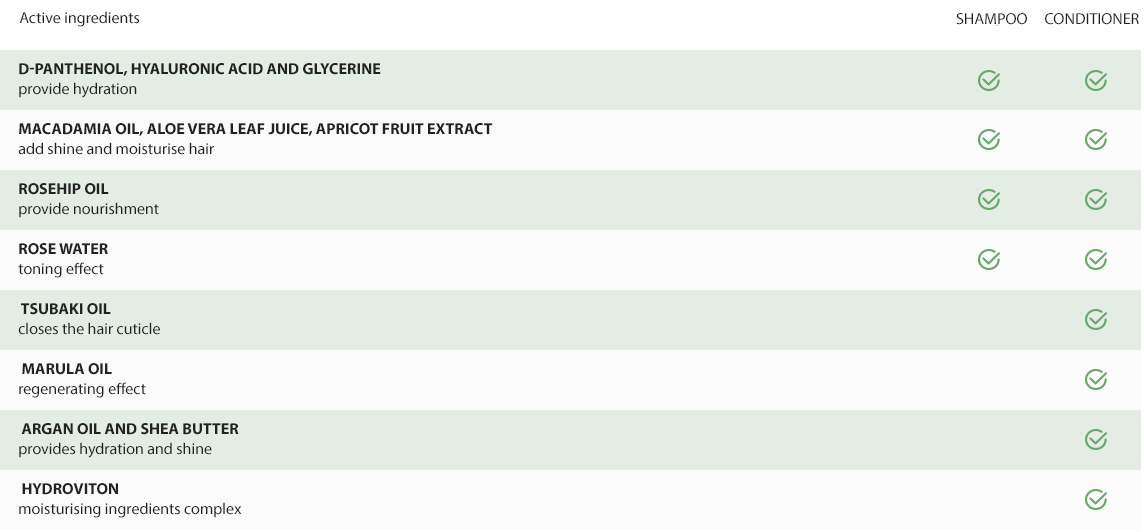This screenshot has height=532, width=1144.
Task: Click the Conditioner checkmark for Argan Oil row
Action: coord(1096,439)
